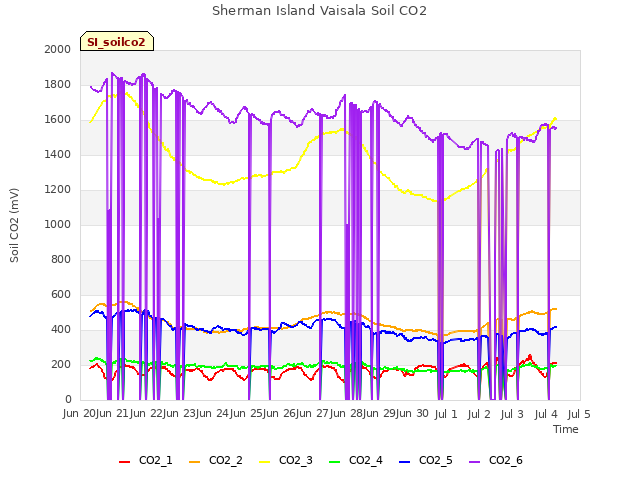Select the CO2_4 legend label
This screenshot has height=480, width=640.
[366, 461]
